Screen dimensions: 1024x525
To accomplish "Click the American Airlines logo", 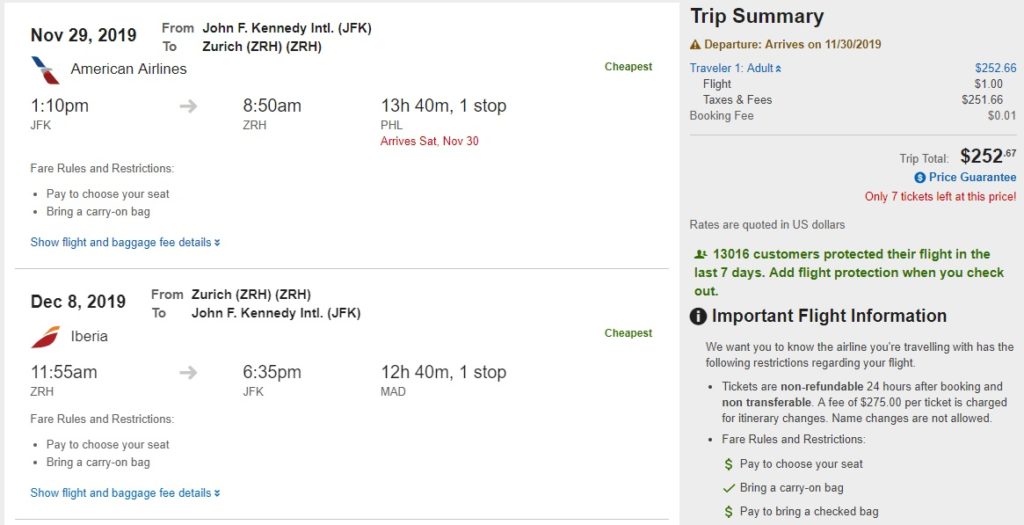I will [45, 70].
